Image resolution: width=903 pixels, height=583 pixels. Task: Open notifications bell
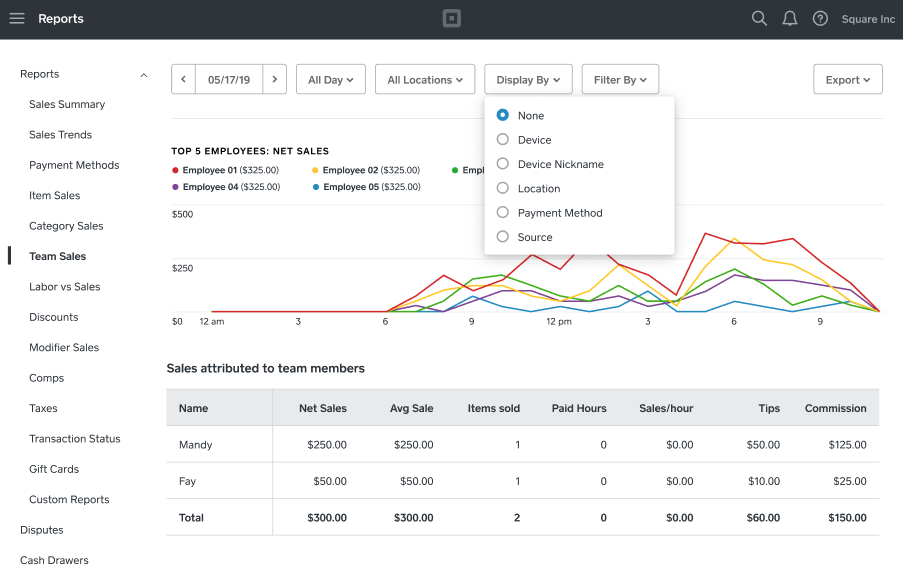[790, 18]
